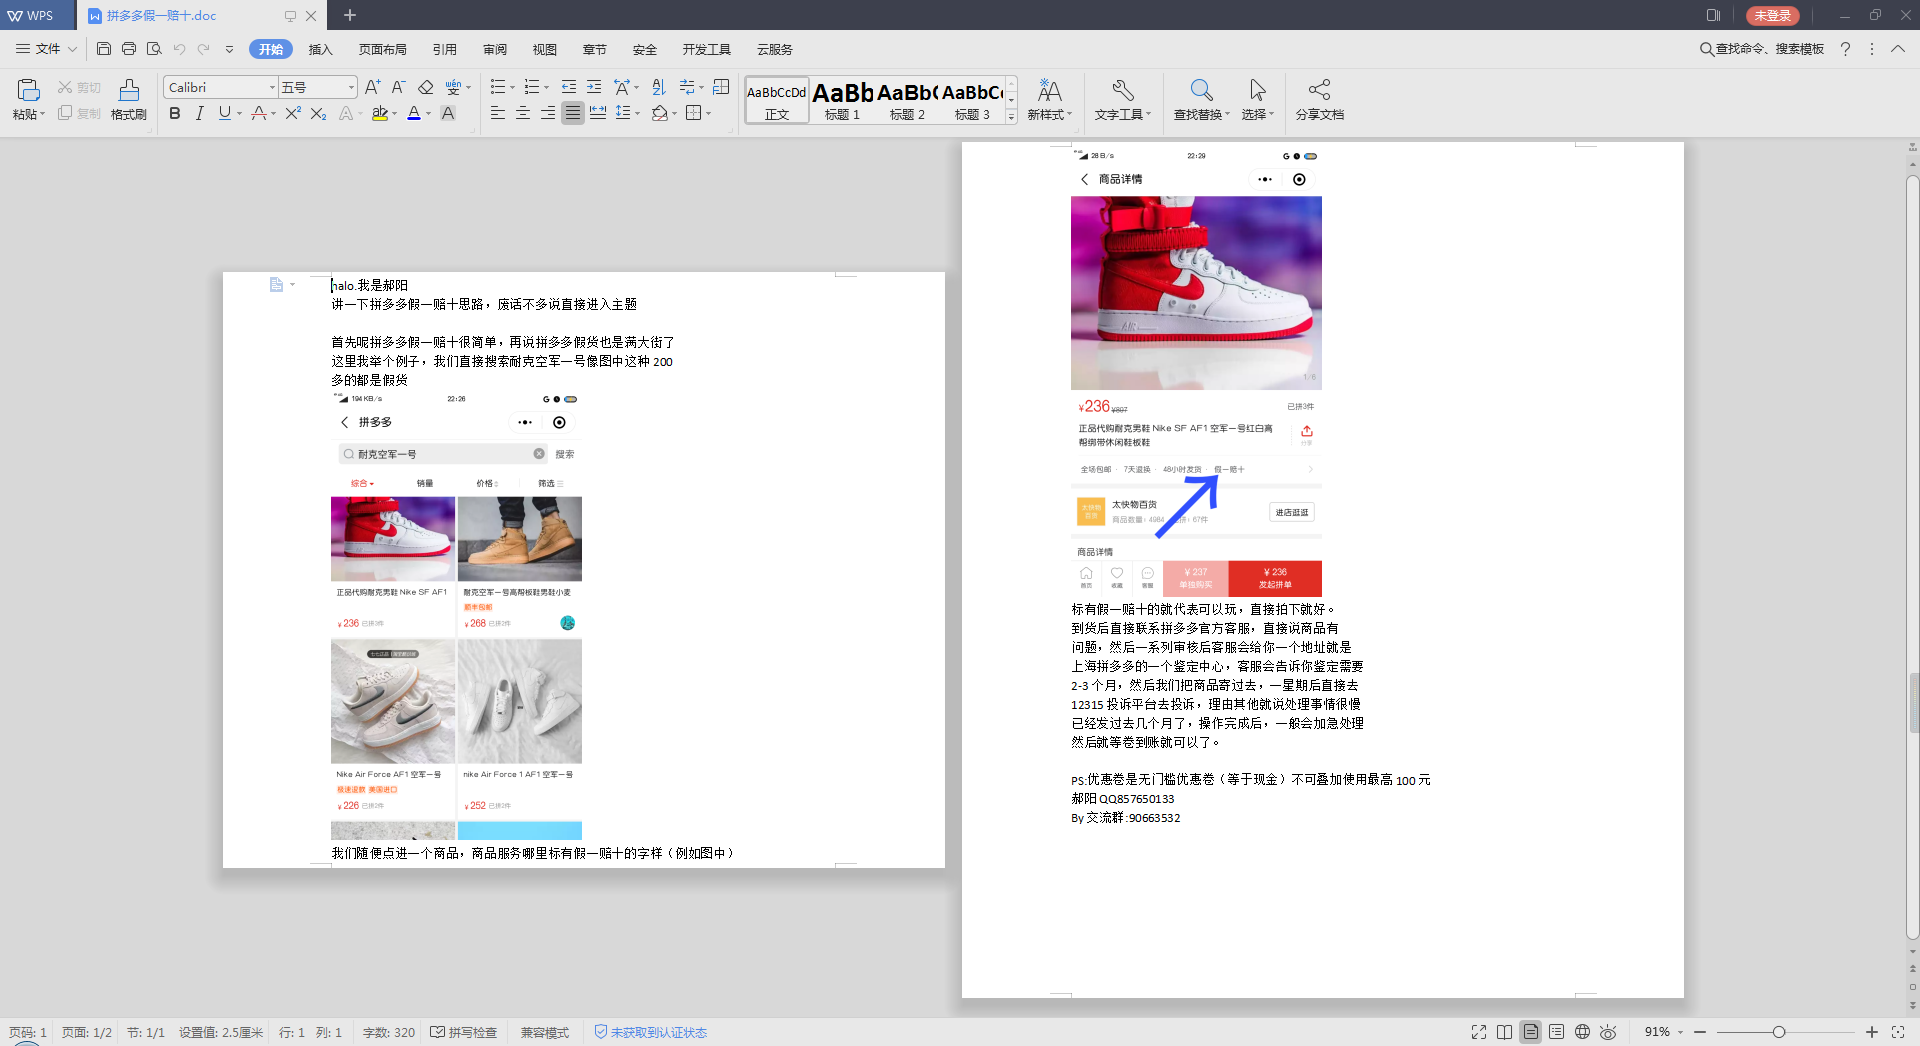The height and width of the screenshot is (1046, 1920).
Task: Open a new document tab with plus
Action: pyautogui.click(x=350, y=15)
